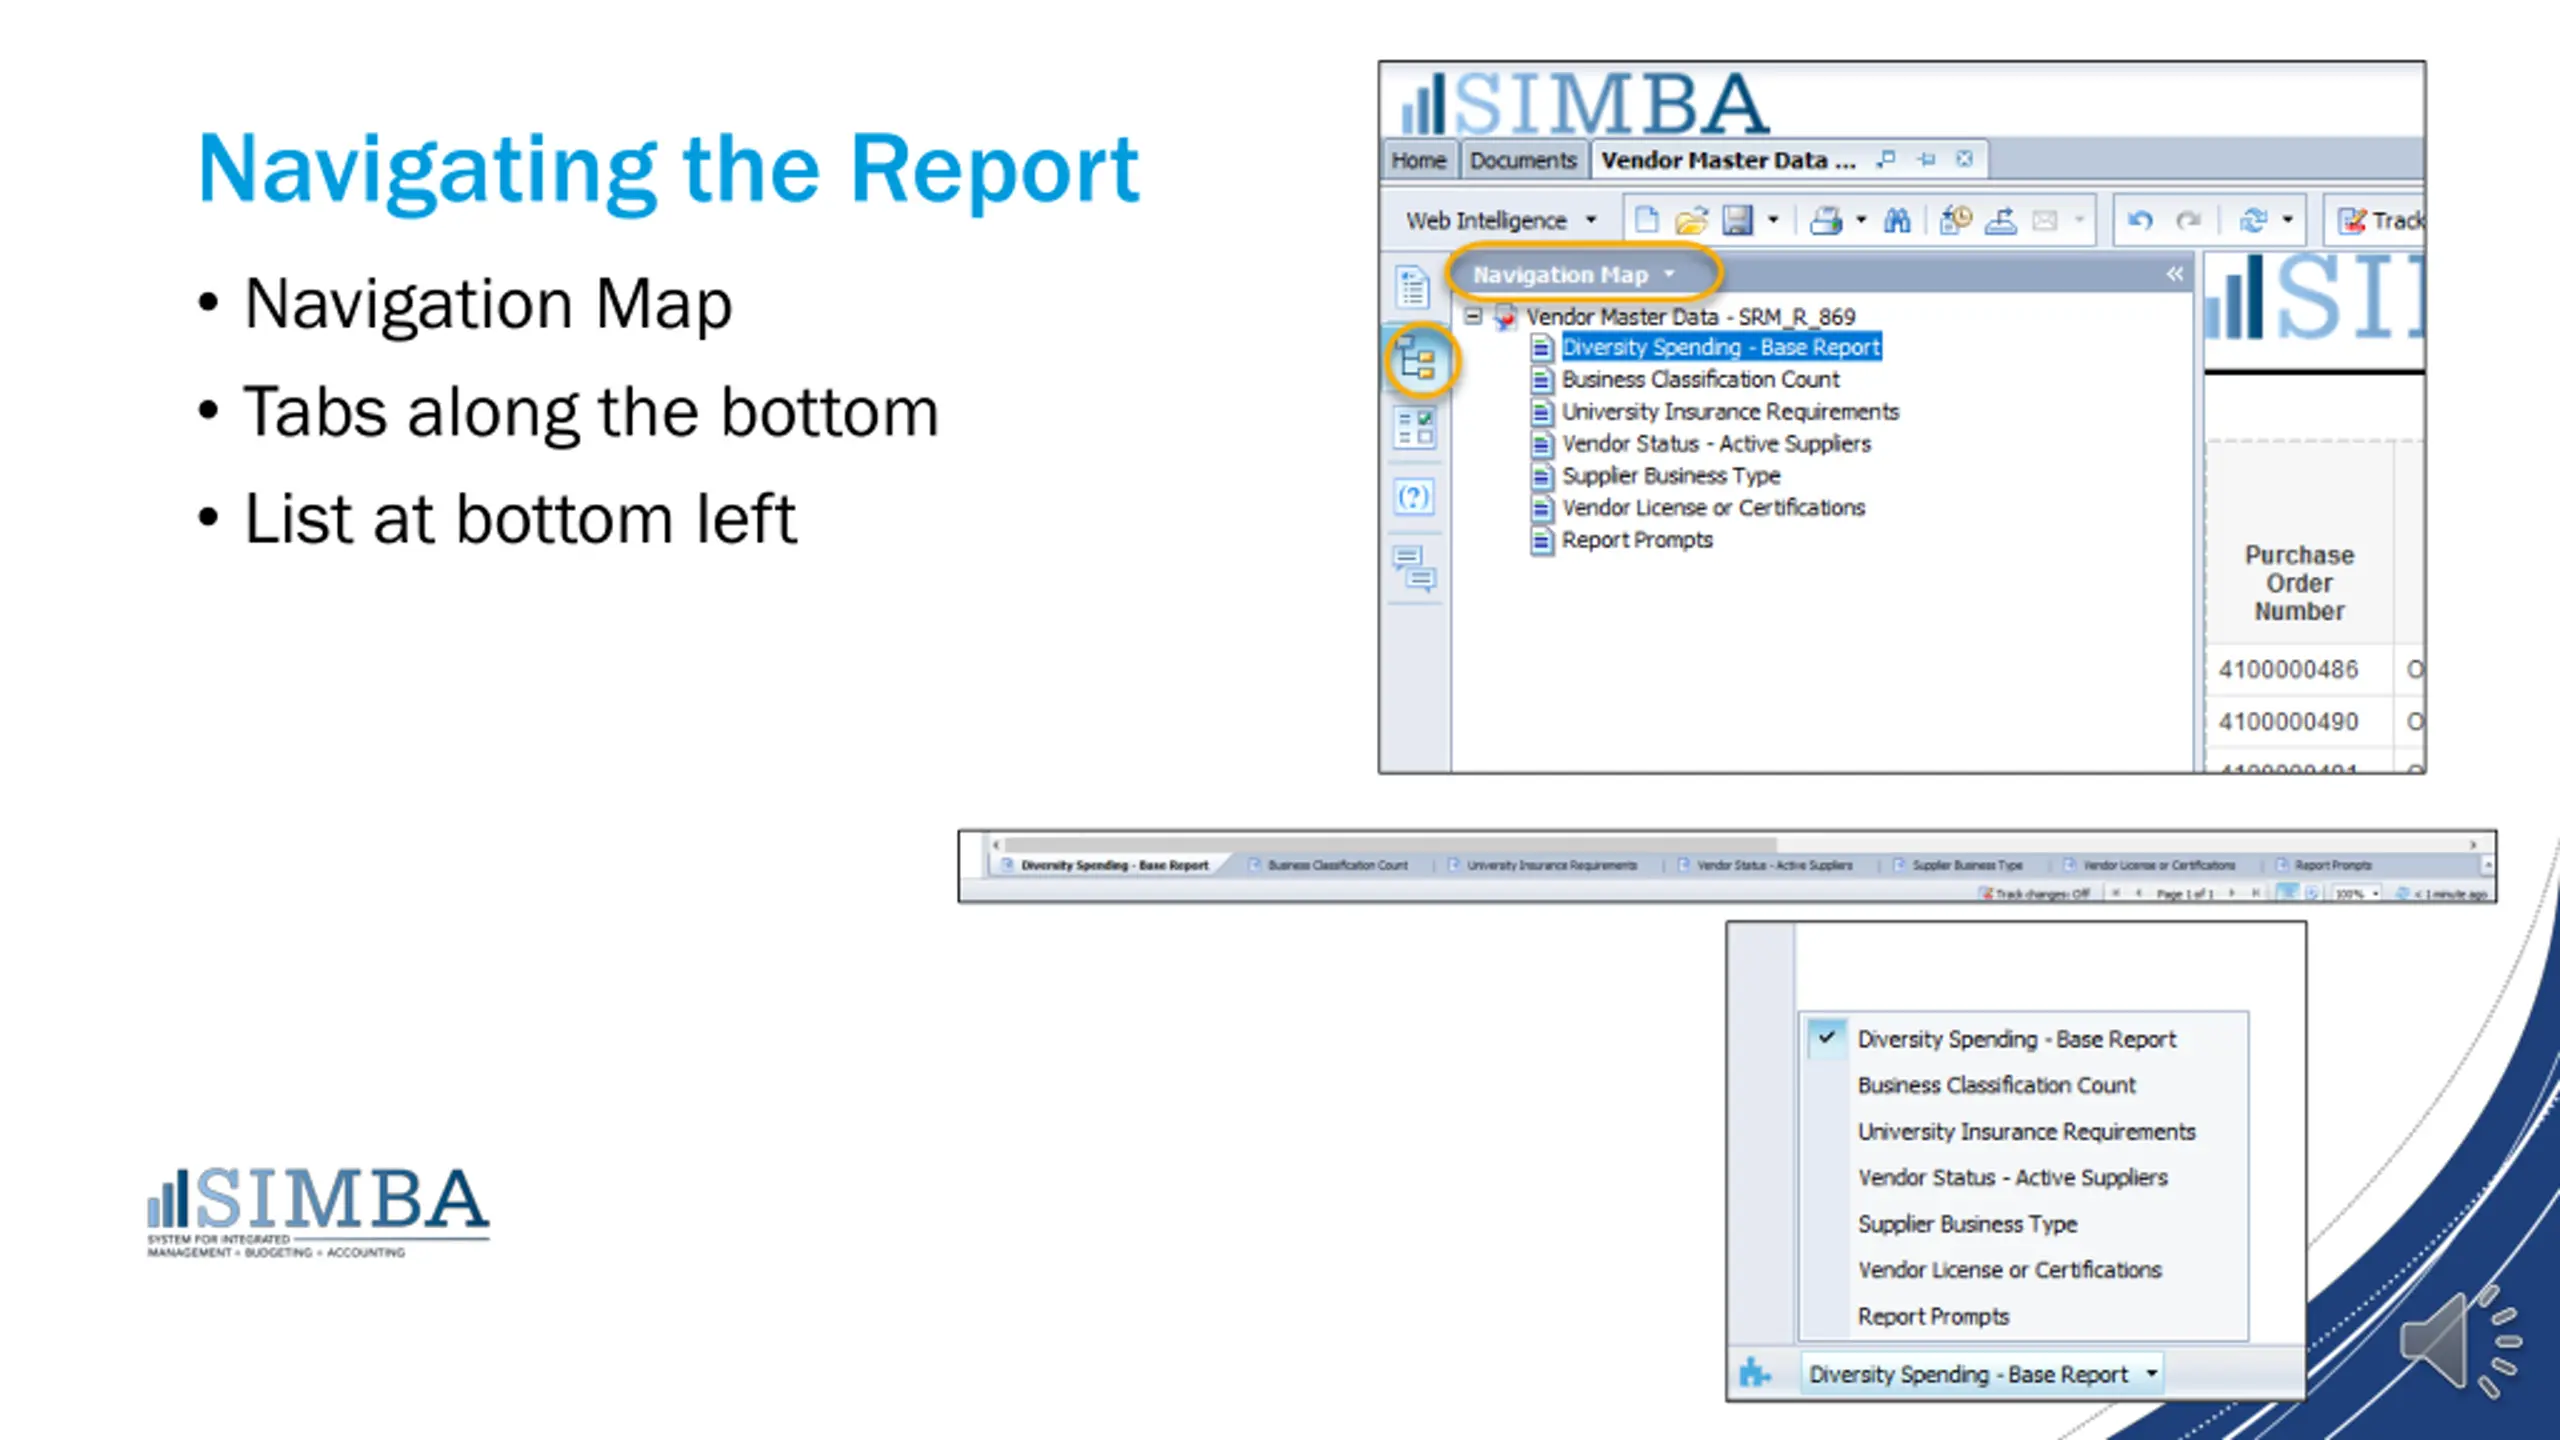The width and height of the screenshot is (2560, 1440).
Task: Switch to the Home tab
Action: pos(1418,160)
